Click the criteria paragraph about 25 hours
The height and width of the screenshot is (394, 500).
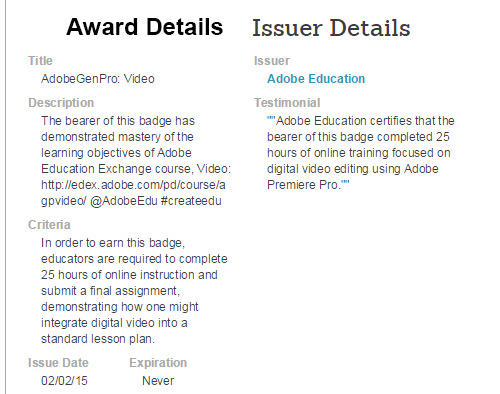134,291
